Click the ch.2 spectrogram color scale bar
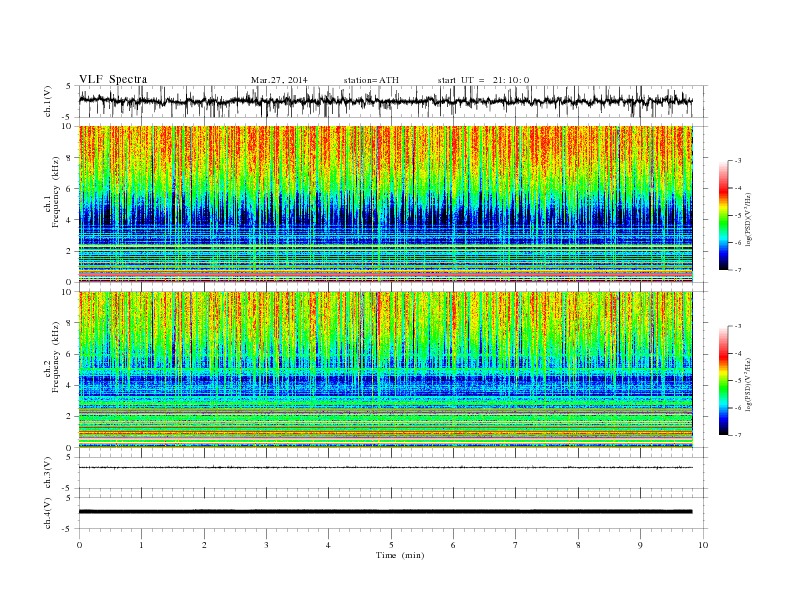Viewport: 792px width, 612px height. tap(724, 380)
